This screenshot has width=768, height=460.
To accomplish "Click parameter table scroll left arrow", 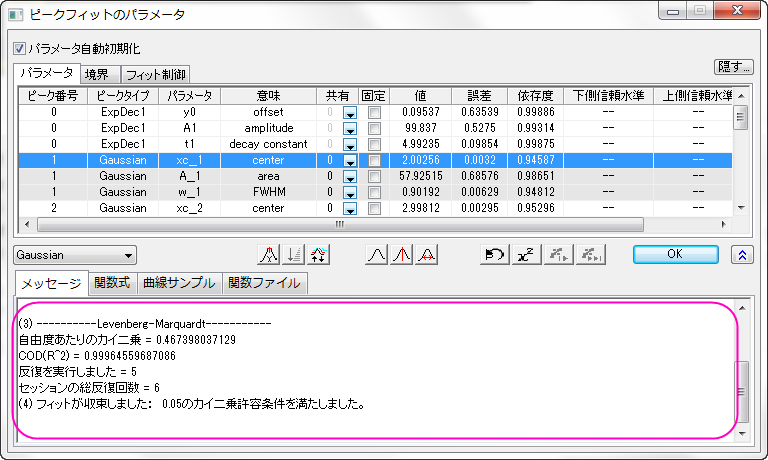I will (26, 224).
